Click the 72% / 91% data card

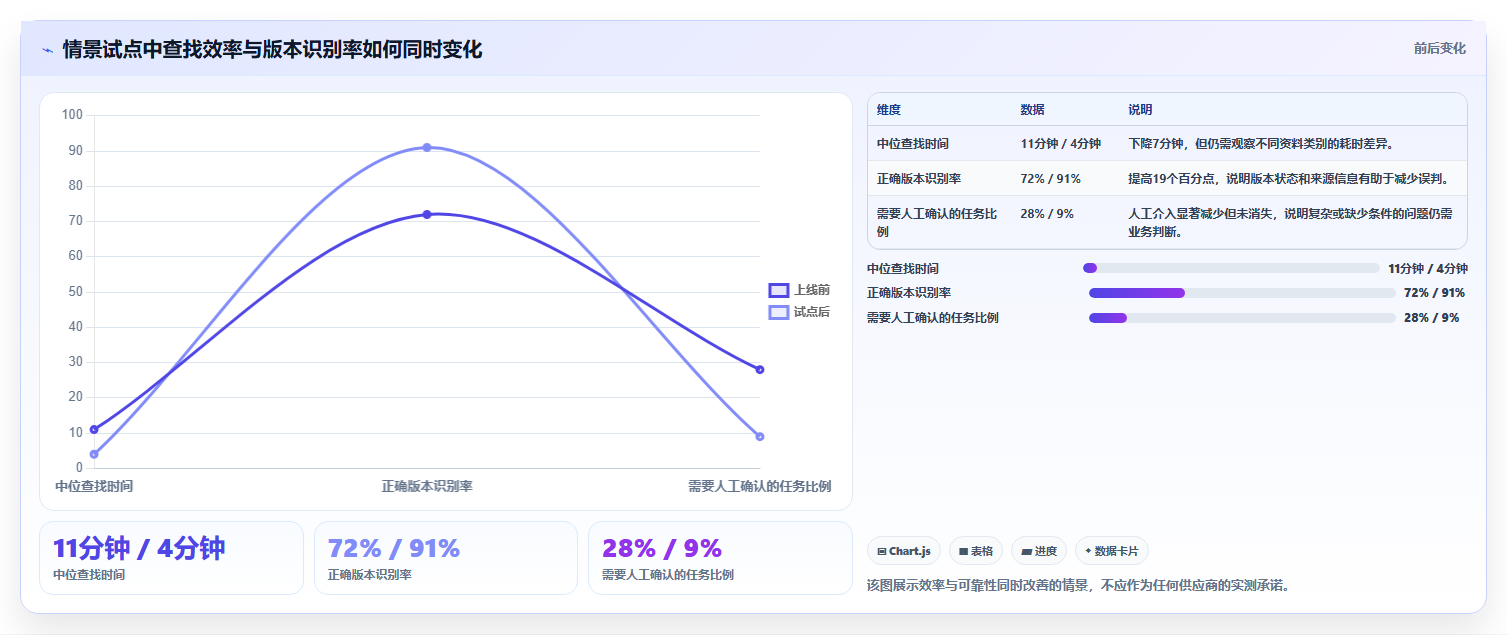(x=446, y=558)
